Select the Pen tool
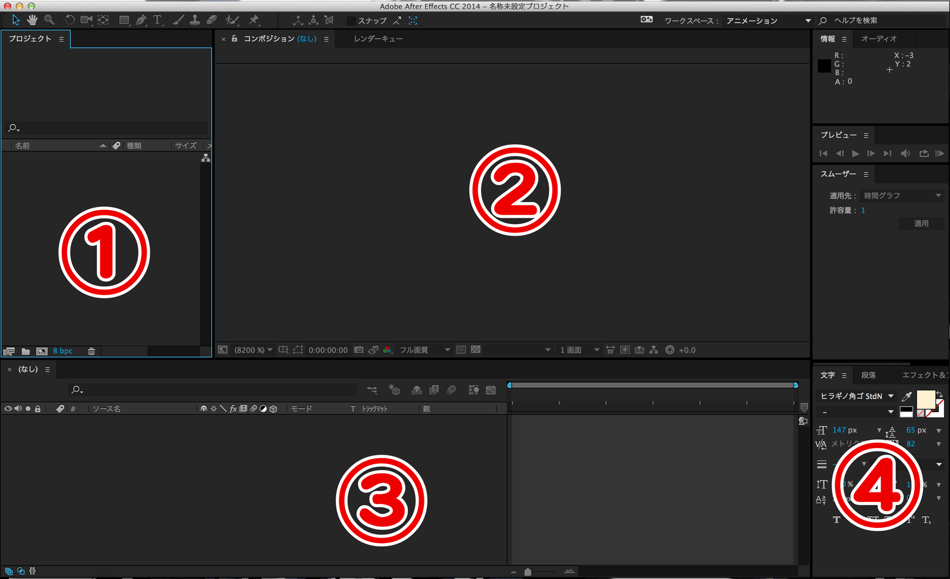This screenshot has height=579, width=950. [x=141, y=20]
